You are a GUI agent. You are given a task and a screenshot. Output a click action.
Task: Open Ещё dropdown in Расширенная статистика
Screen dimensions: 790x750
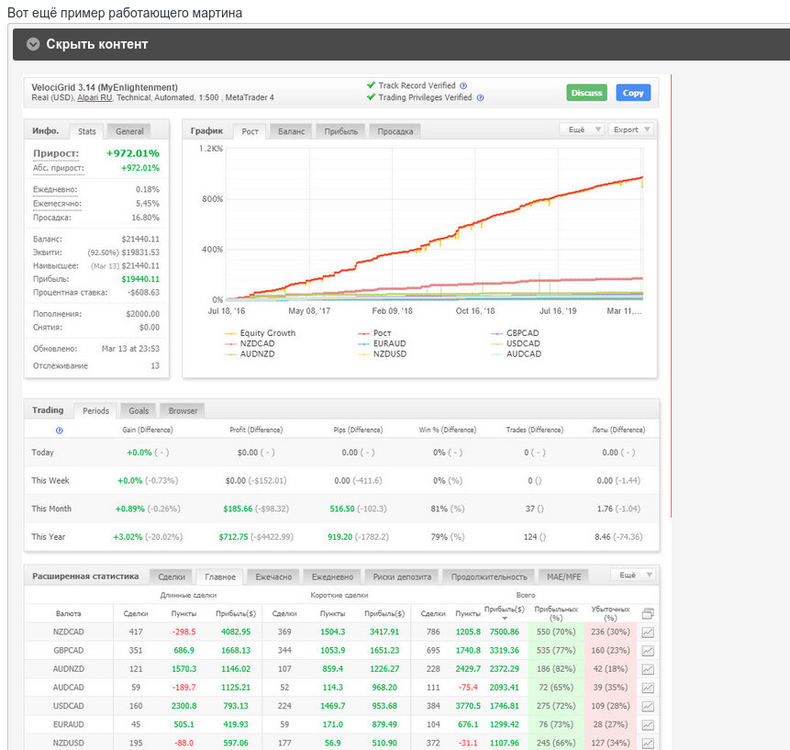point(633,575)
